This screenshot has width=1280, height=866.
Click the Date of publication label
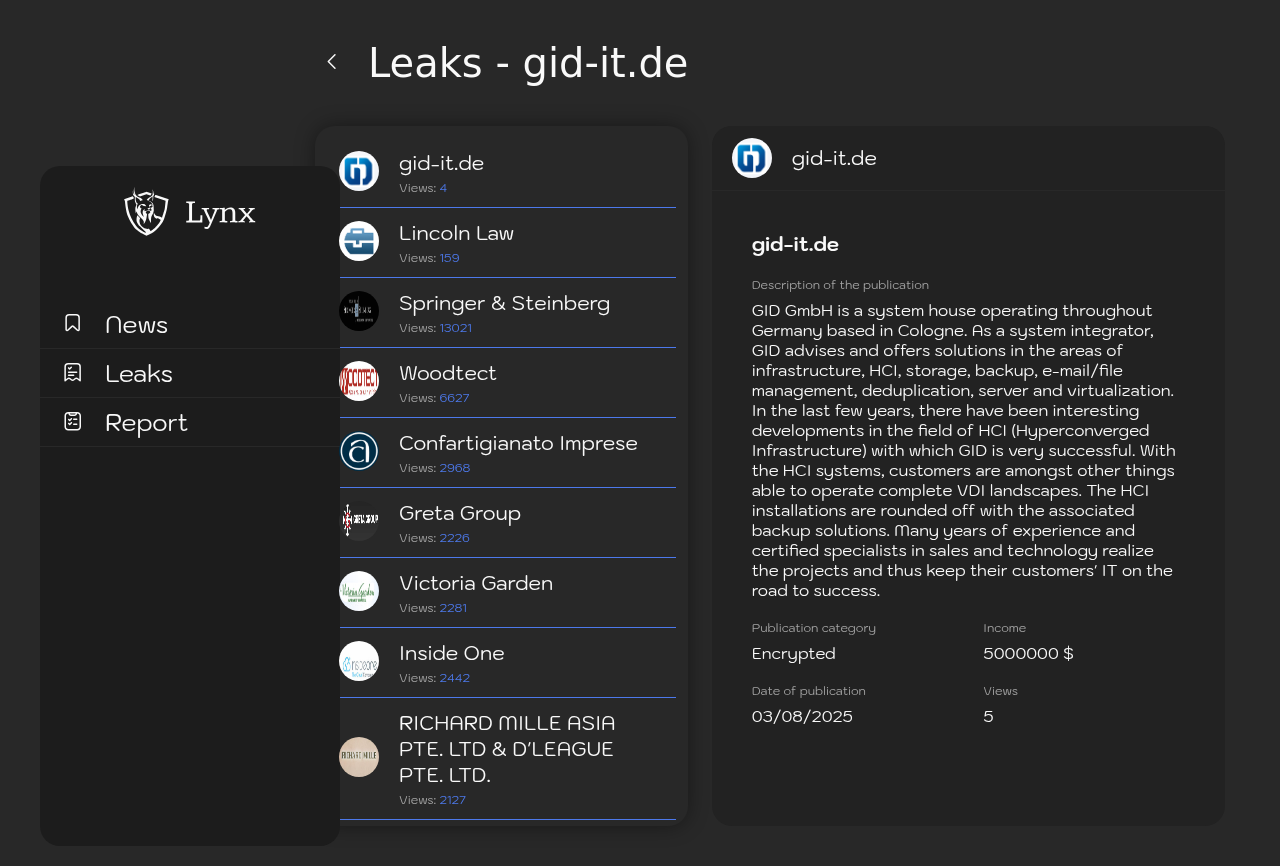pos(809,691)
